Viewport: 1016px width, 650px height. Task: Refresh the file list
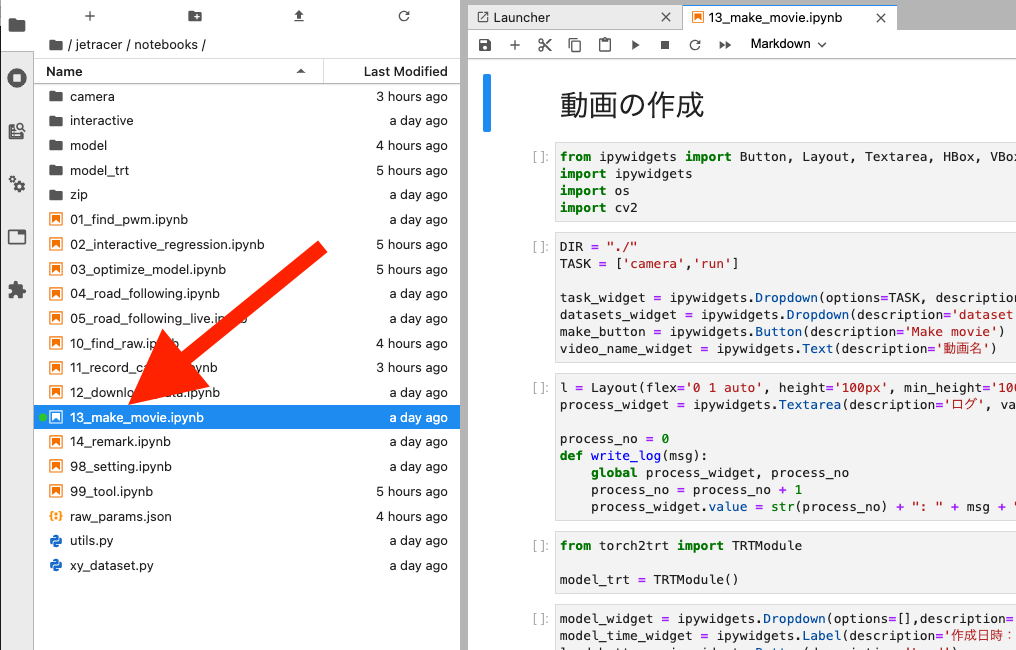click(x=404, y=16)
